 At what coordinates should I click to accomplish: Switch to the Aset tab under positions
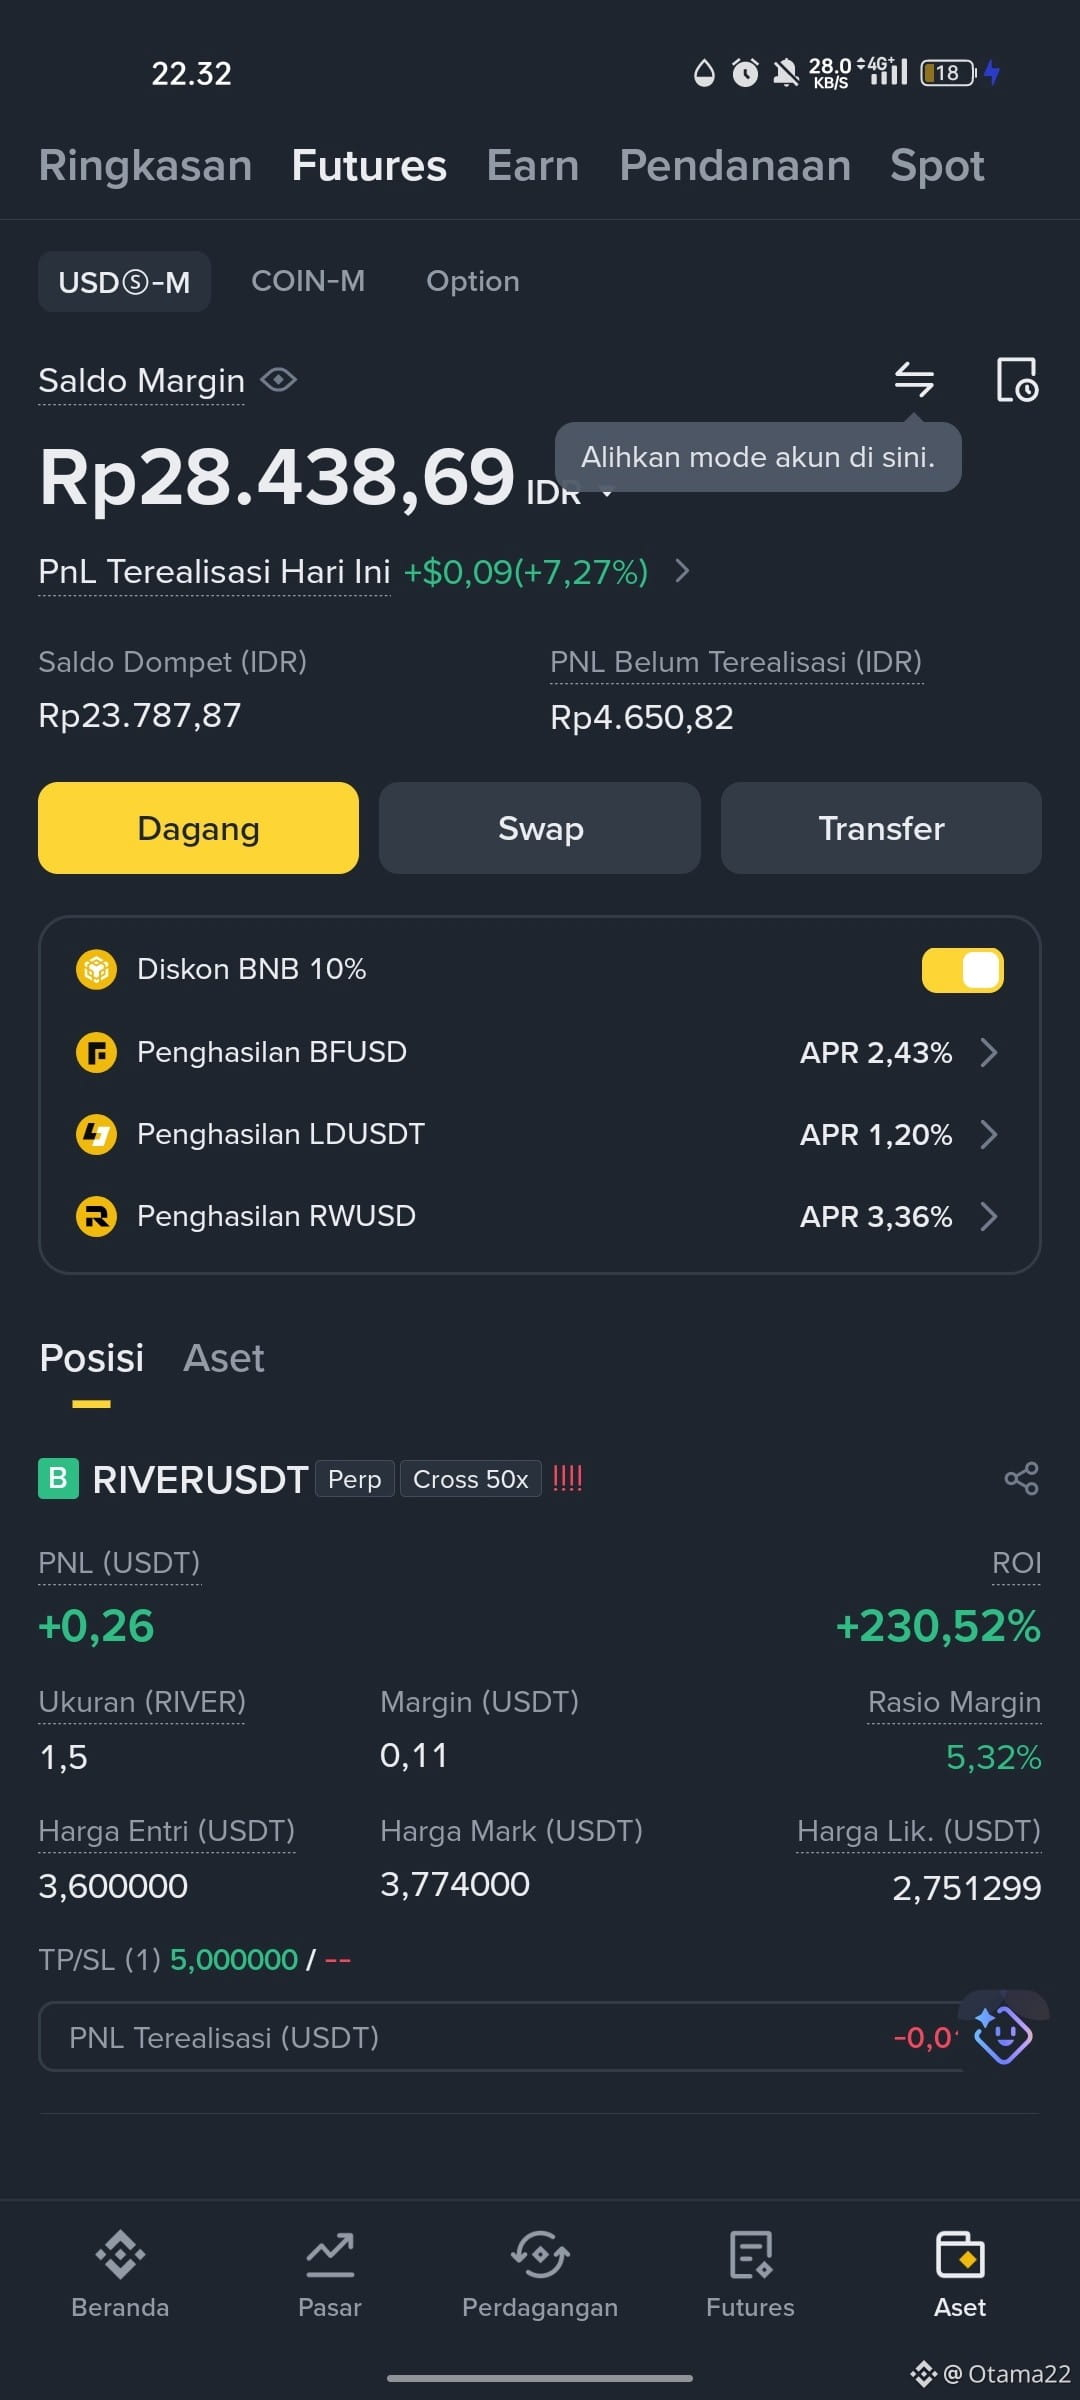(224, 1358)
